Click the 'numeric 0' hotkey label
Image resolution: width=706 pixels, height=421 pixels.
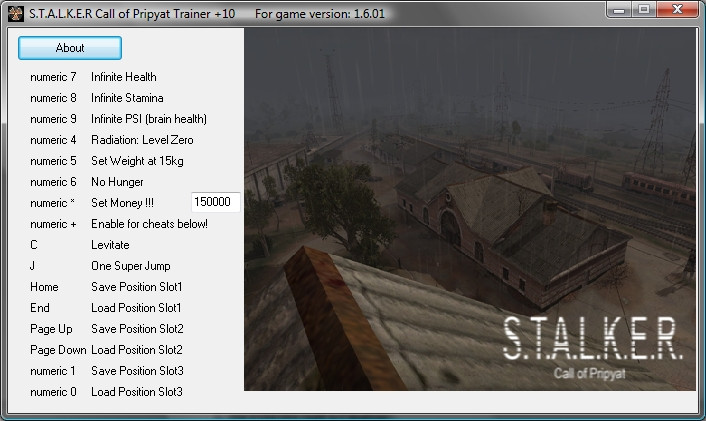point(53,392)
